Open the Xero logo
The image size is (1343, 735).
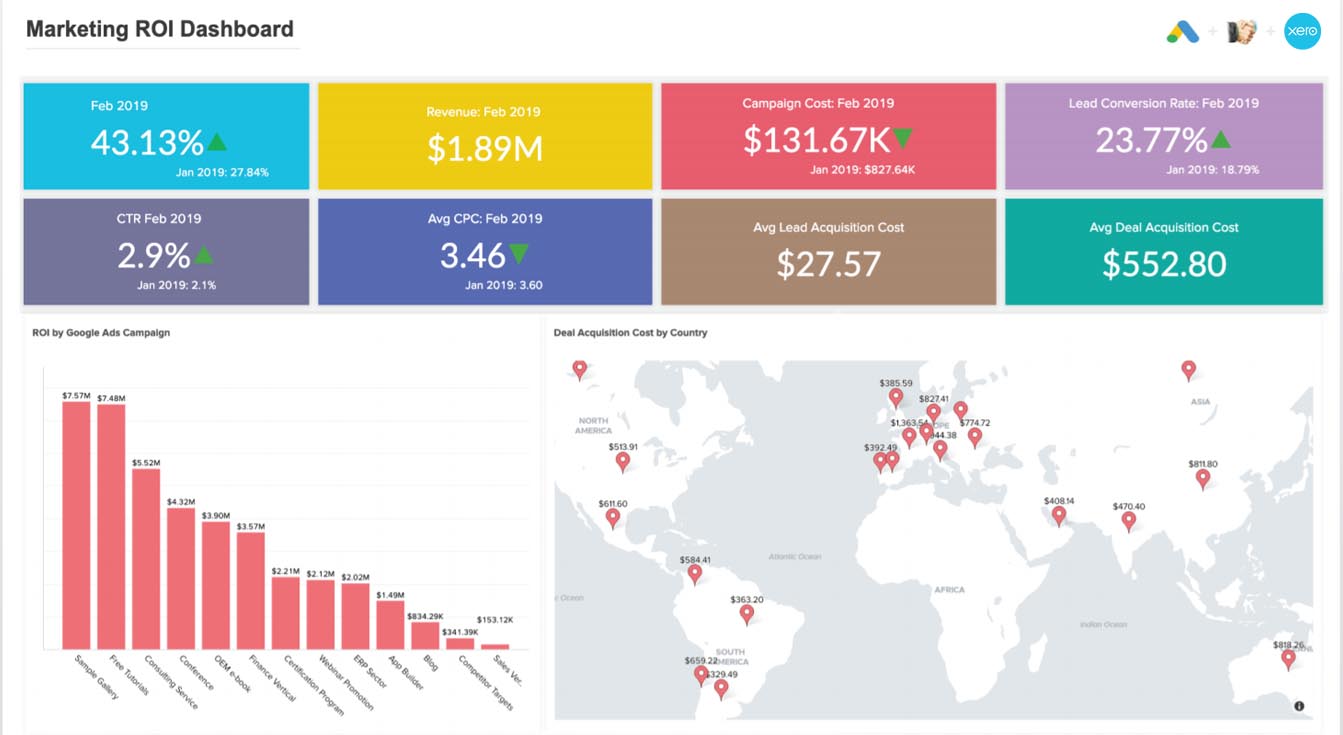tap(1302, 32)
